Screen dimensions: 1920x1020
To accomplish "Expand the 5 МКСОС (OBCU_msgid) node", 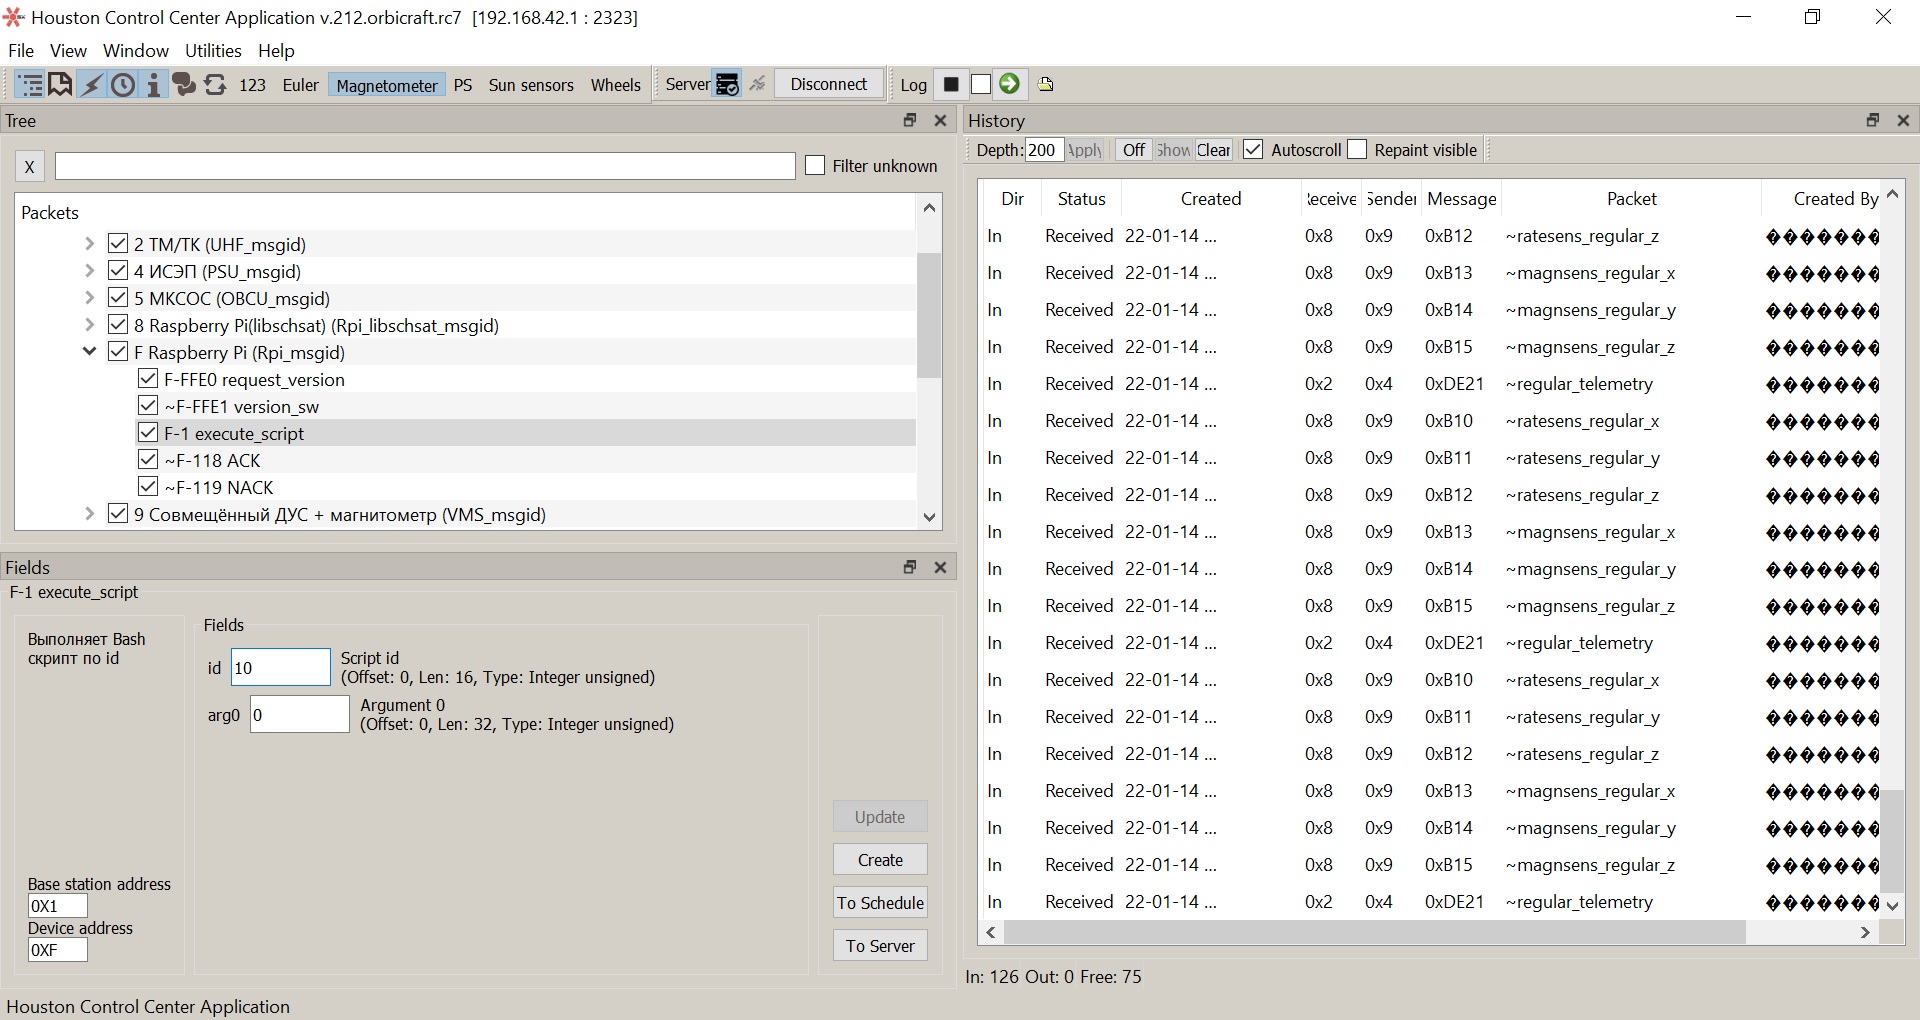I will pyautogui.click(x=89, y=298).
